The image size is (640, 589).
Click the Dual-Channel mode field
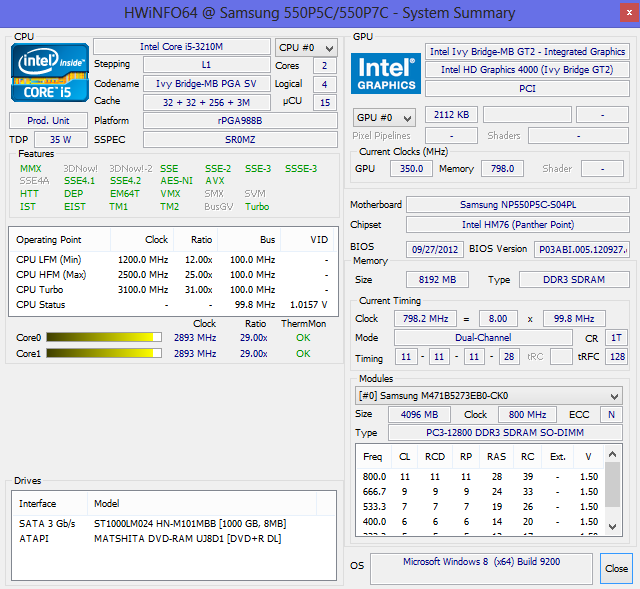tap(483, 338)
